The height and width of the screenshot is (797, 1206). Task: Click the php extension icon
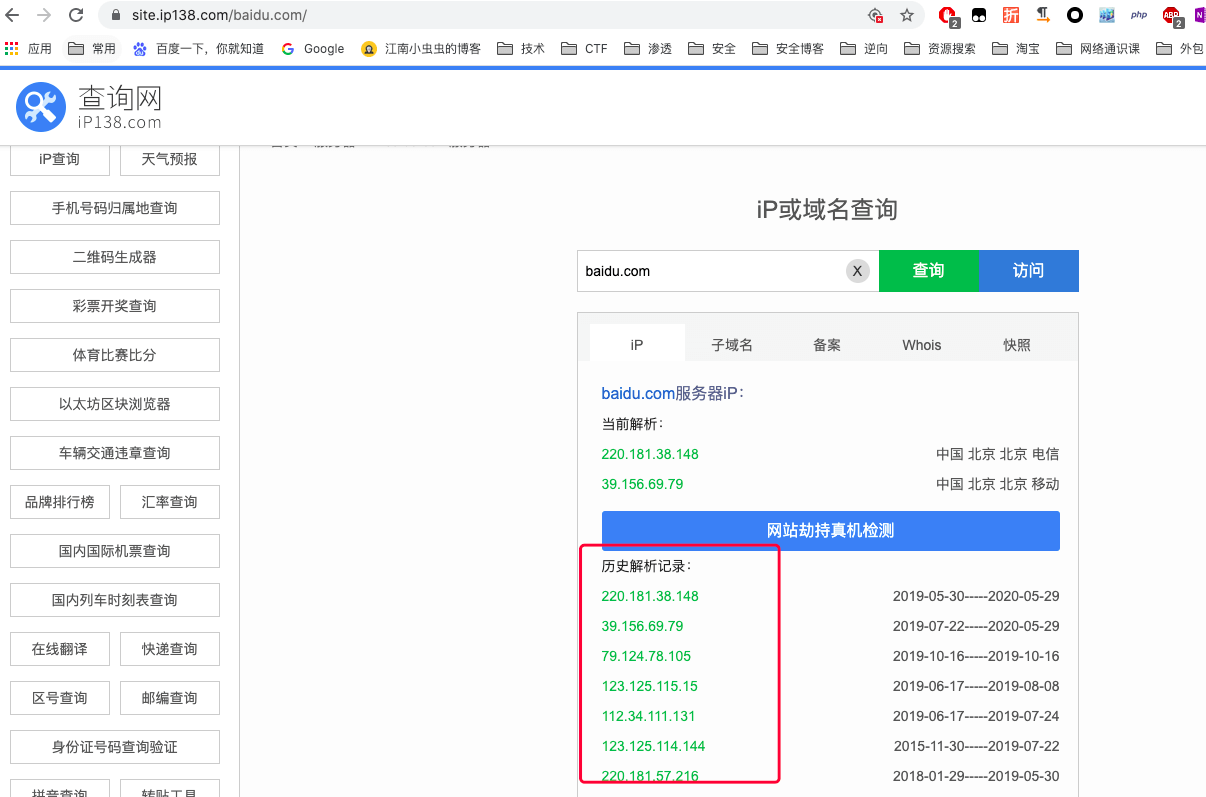[1138, 15]
